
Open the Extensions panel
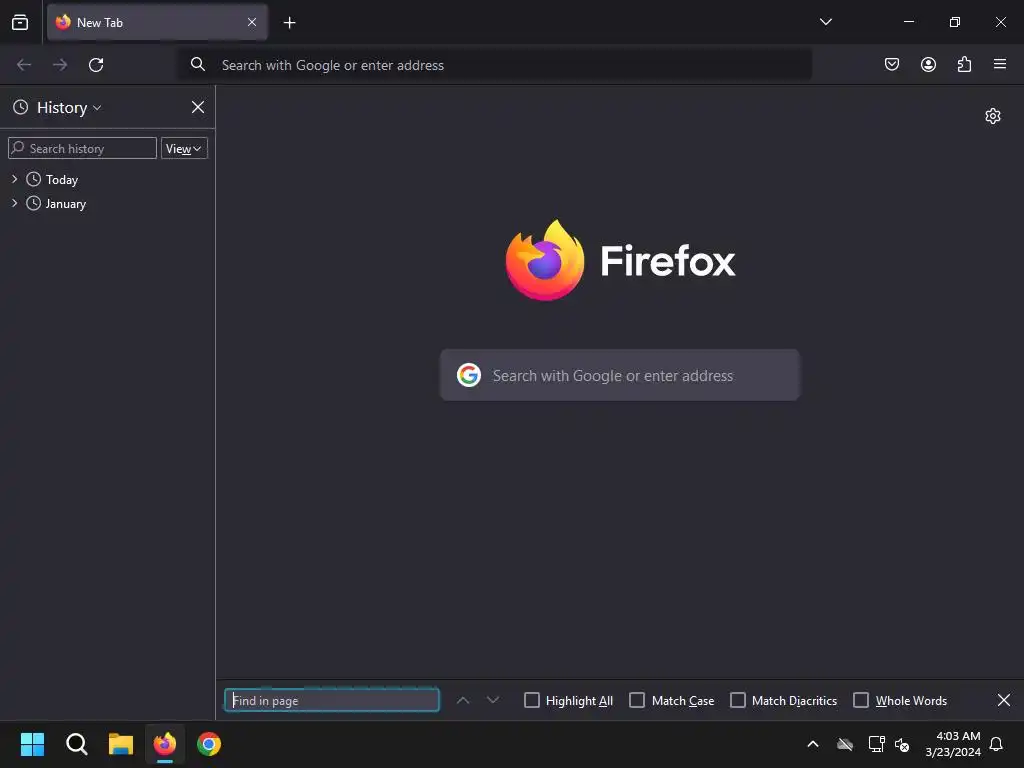(964, 64)
